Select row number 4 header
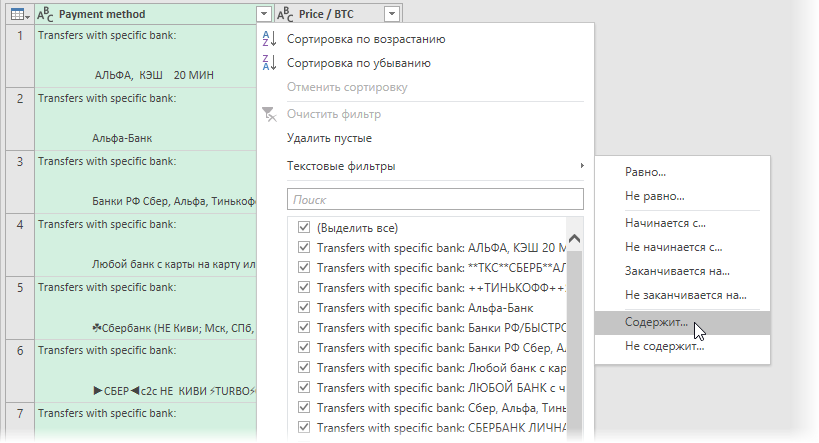819x443 pixels. coord(20,245)
